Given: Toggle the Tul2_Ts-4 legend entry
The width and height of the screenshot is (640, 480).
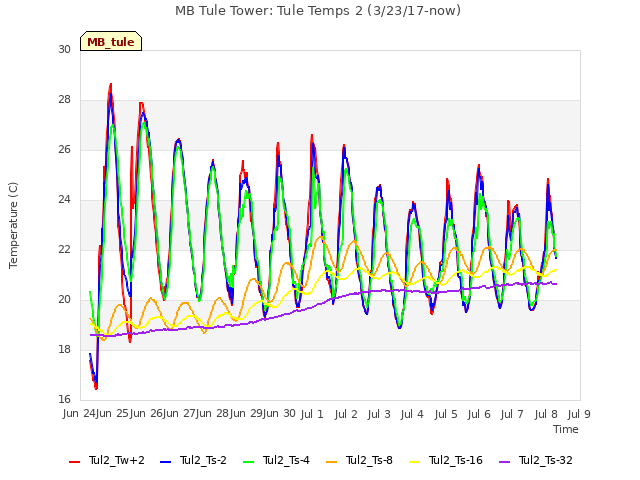Looking at the screenshot, I should coord(276,460).
